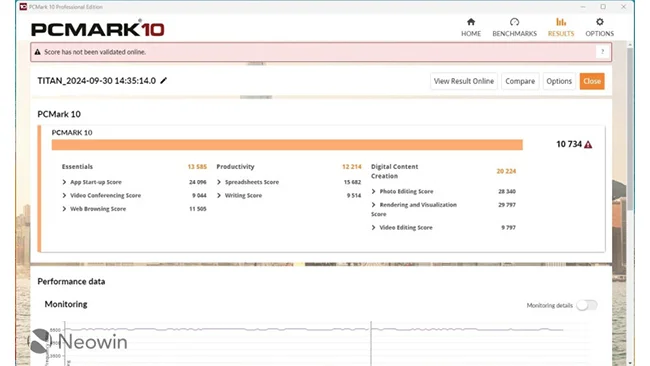Expand Video Editing Score
Viewport: 650px width, 366px height.
pyautogui.click(x=374, y=228)
